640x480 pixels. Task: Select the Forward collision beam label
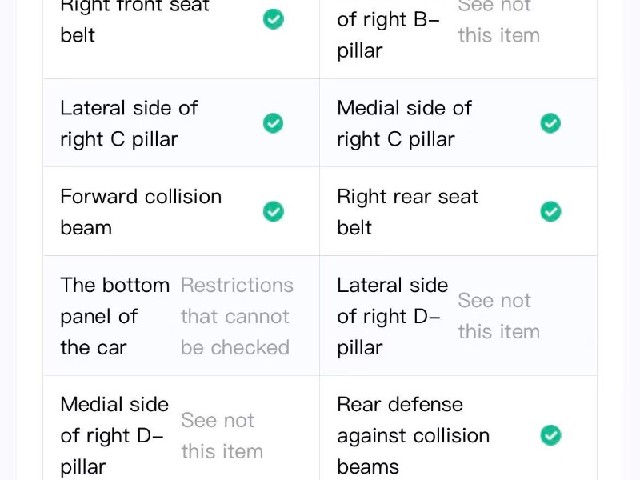click(141, 212)
